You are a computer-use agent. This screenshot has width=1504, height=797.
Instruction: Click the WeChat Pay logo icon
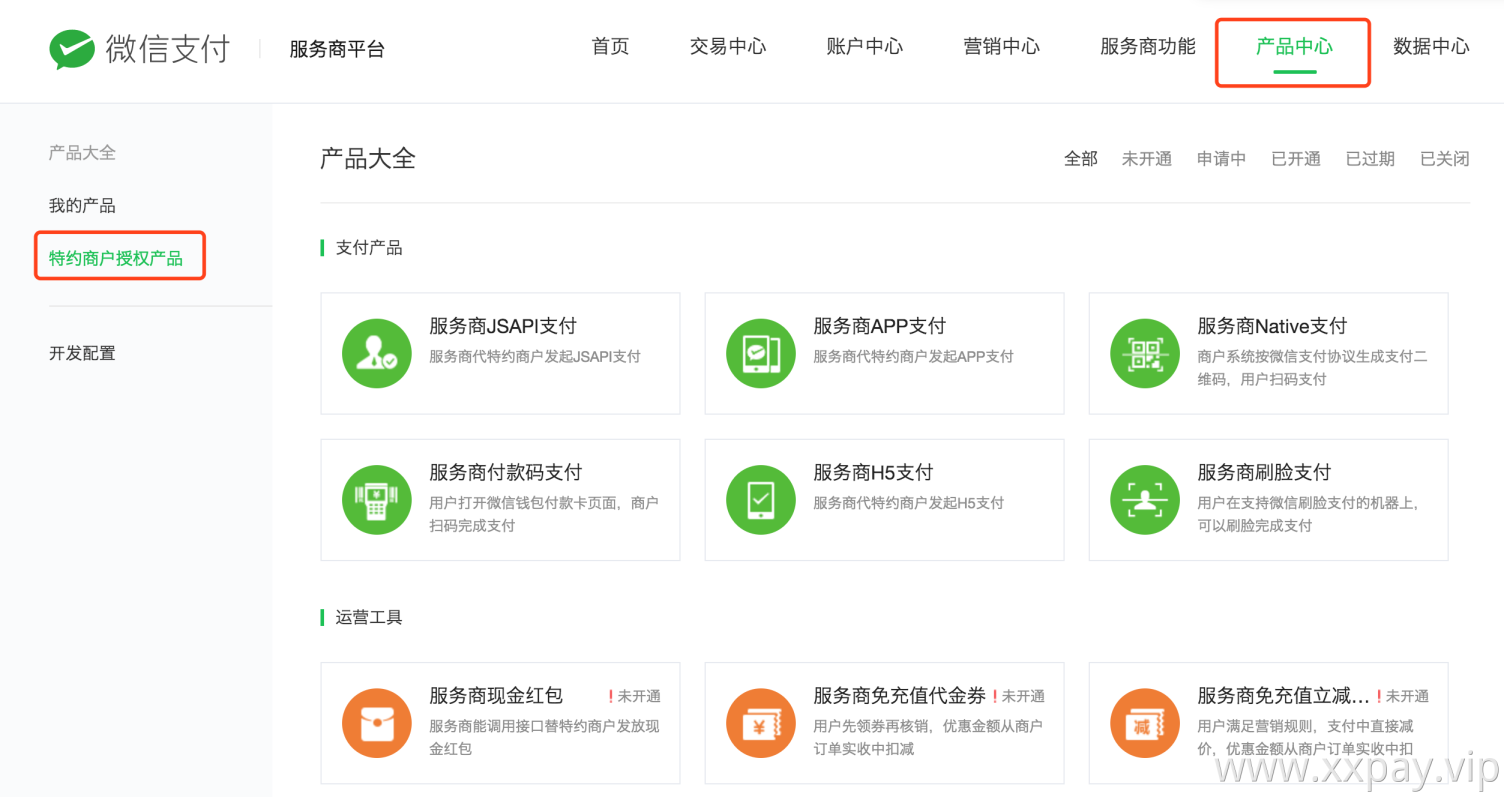coord(71,49)
